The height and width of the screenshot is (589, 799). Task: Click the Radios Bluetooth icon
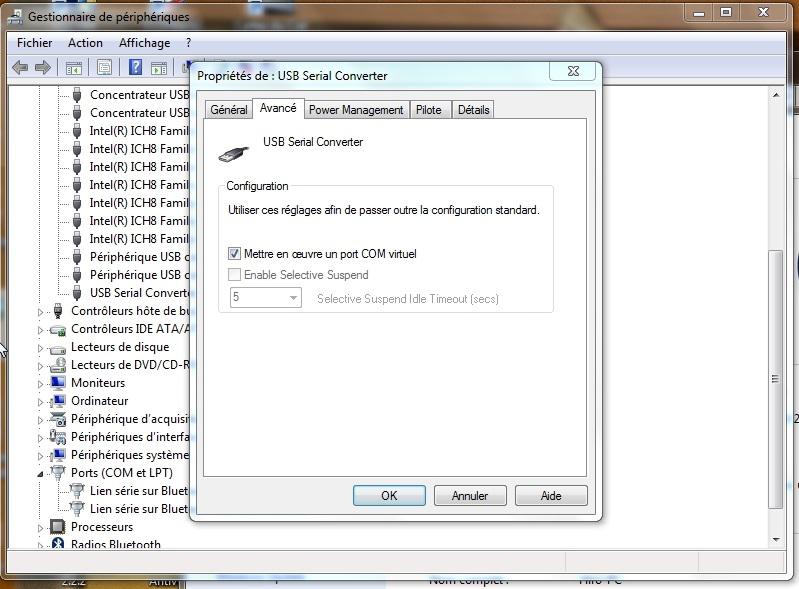[58, 543]
